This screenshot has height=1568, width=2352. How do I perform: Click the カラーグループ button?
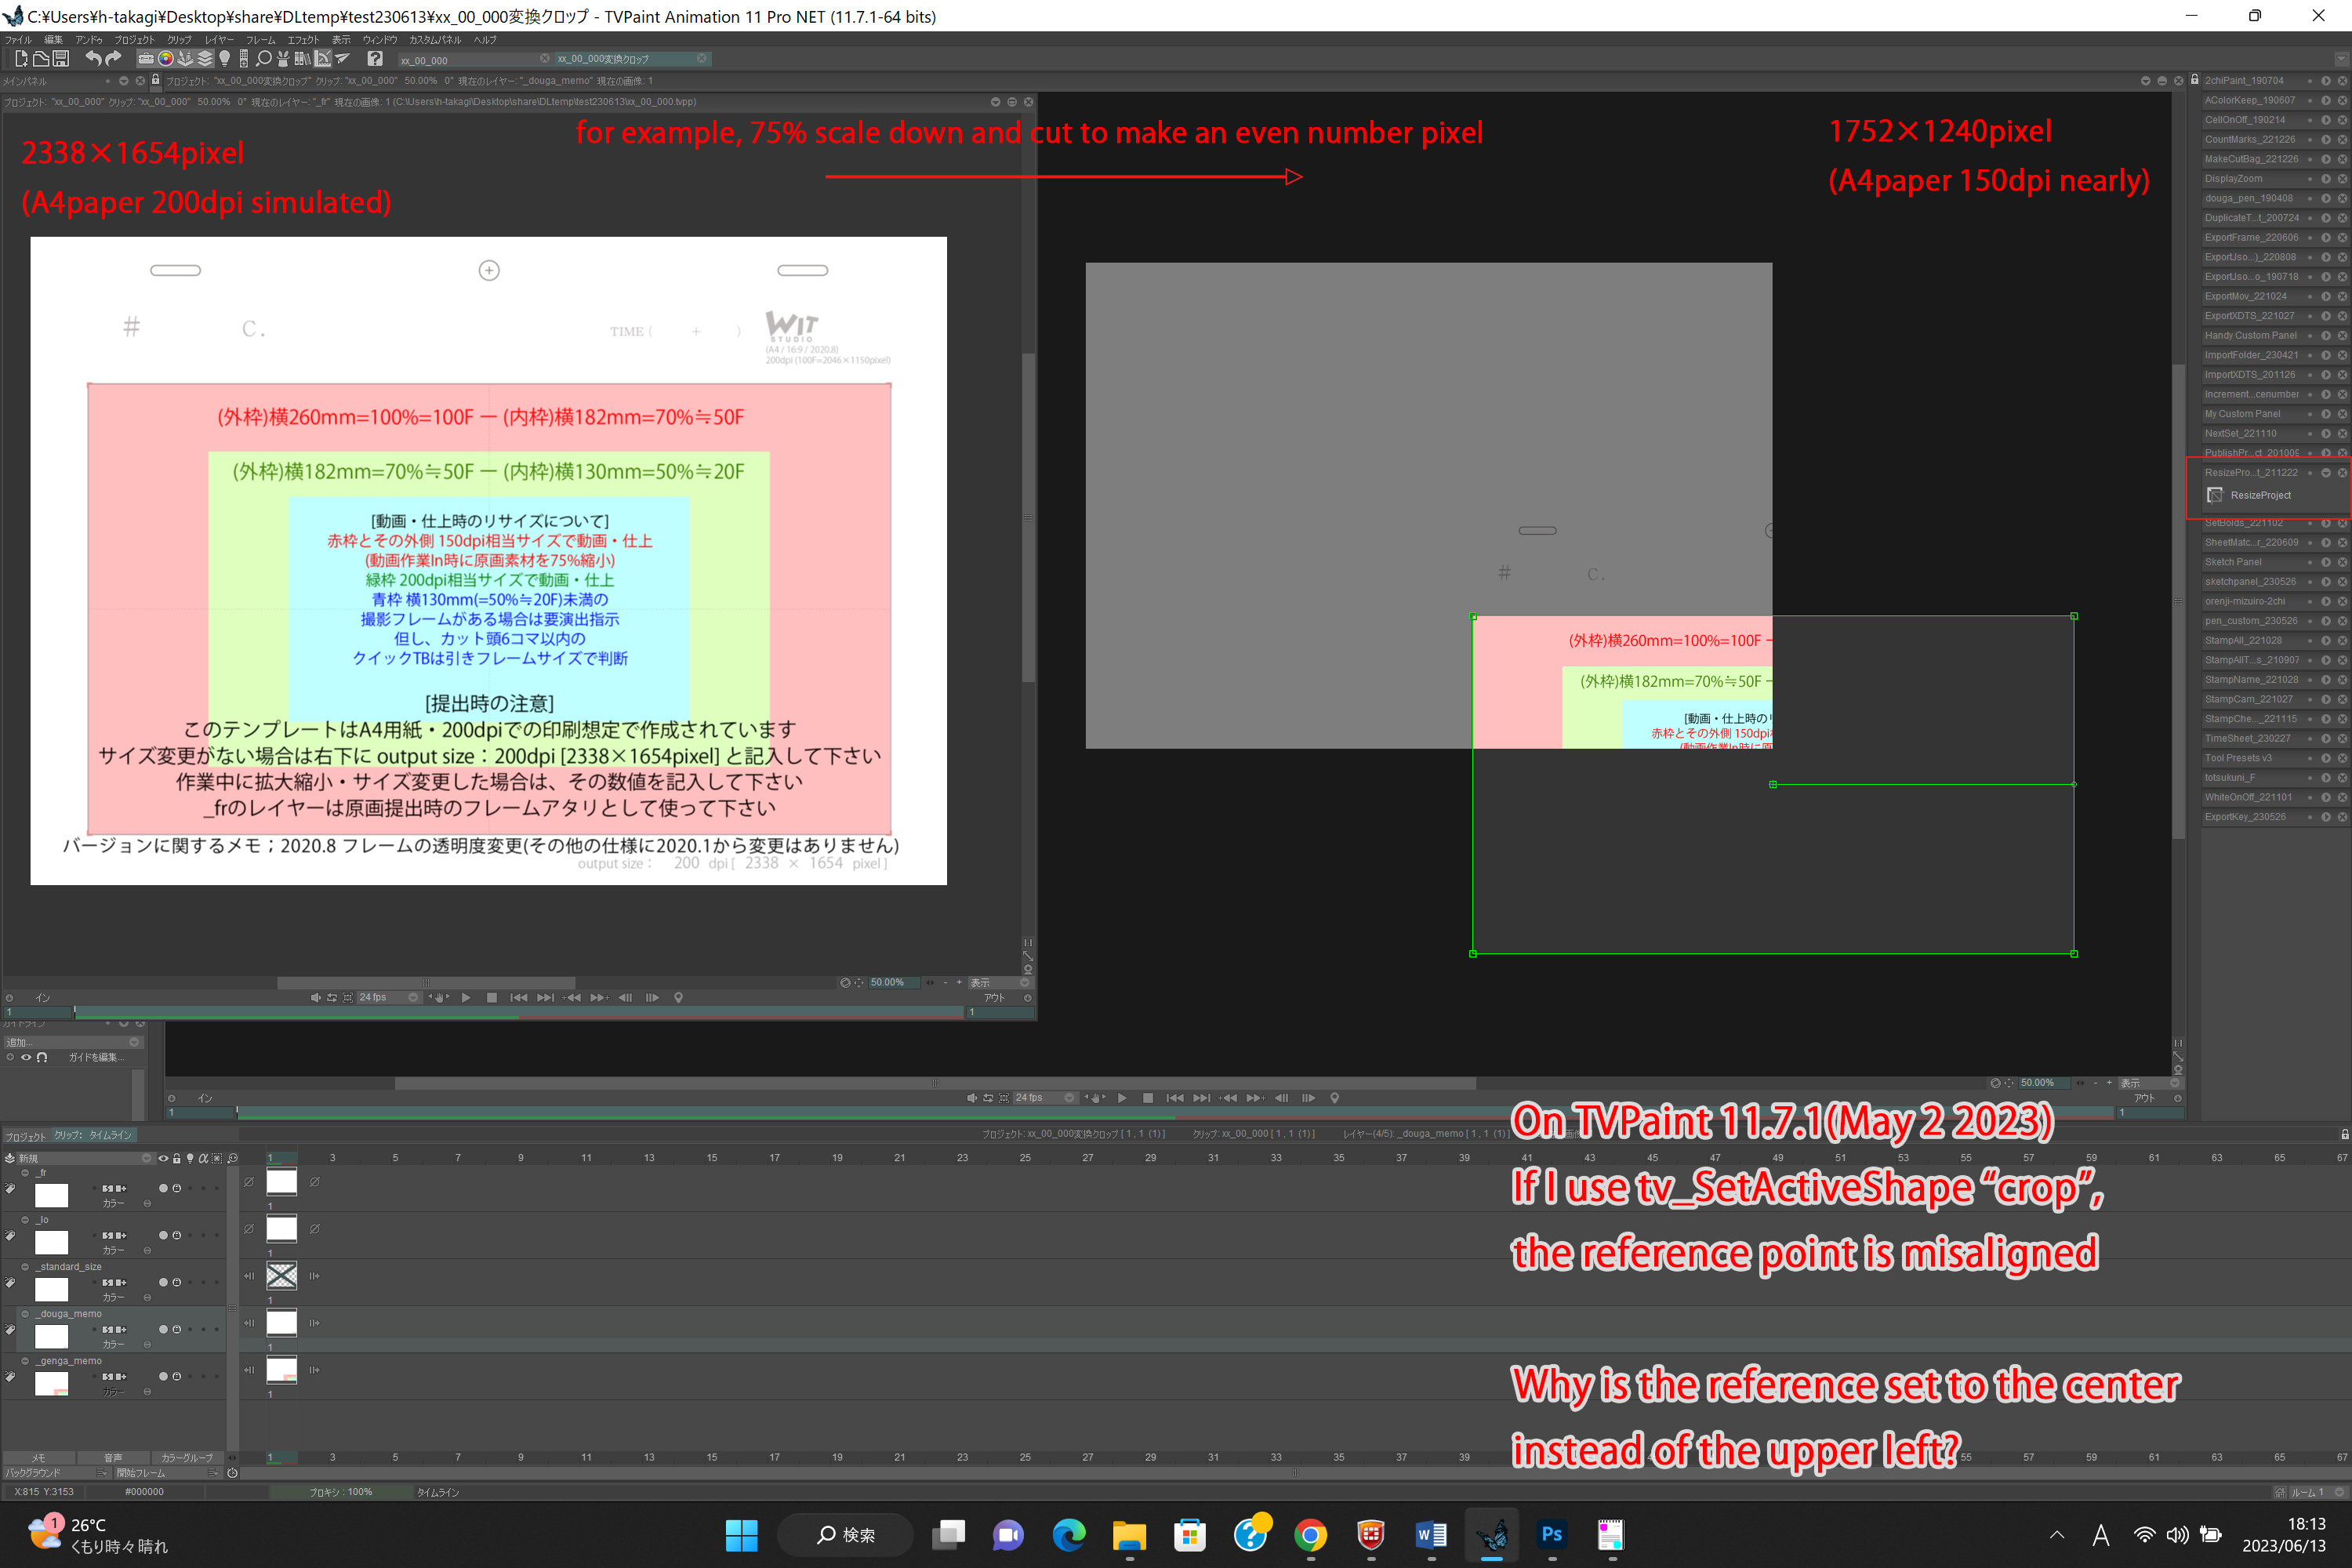[x=187, y=1458]
